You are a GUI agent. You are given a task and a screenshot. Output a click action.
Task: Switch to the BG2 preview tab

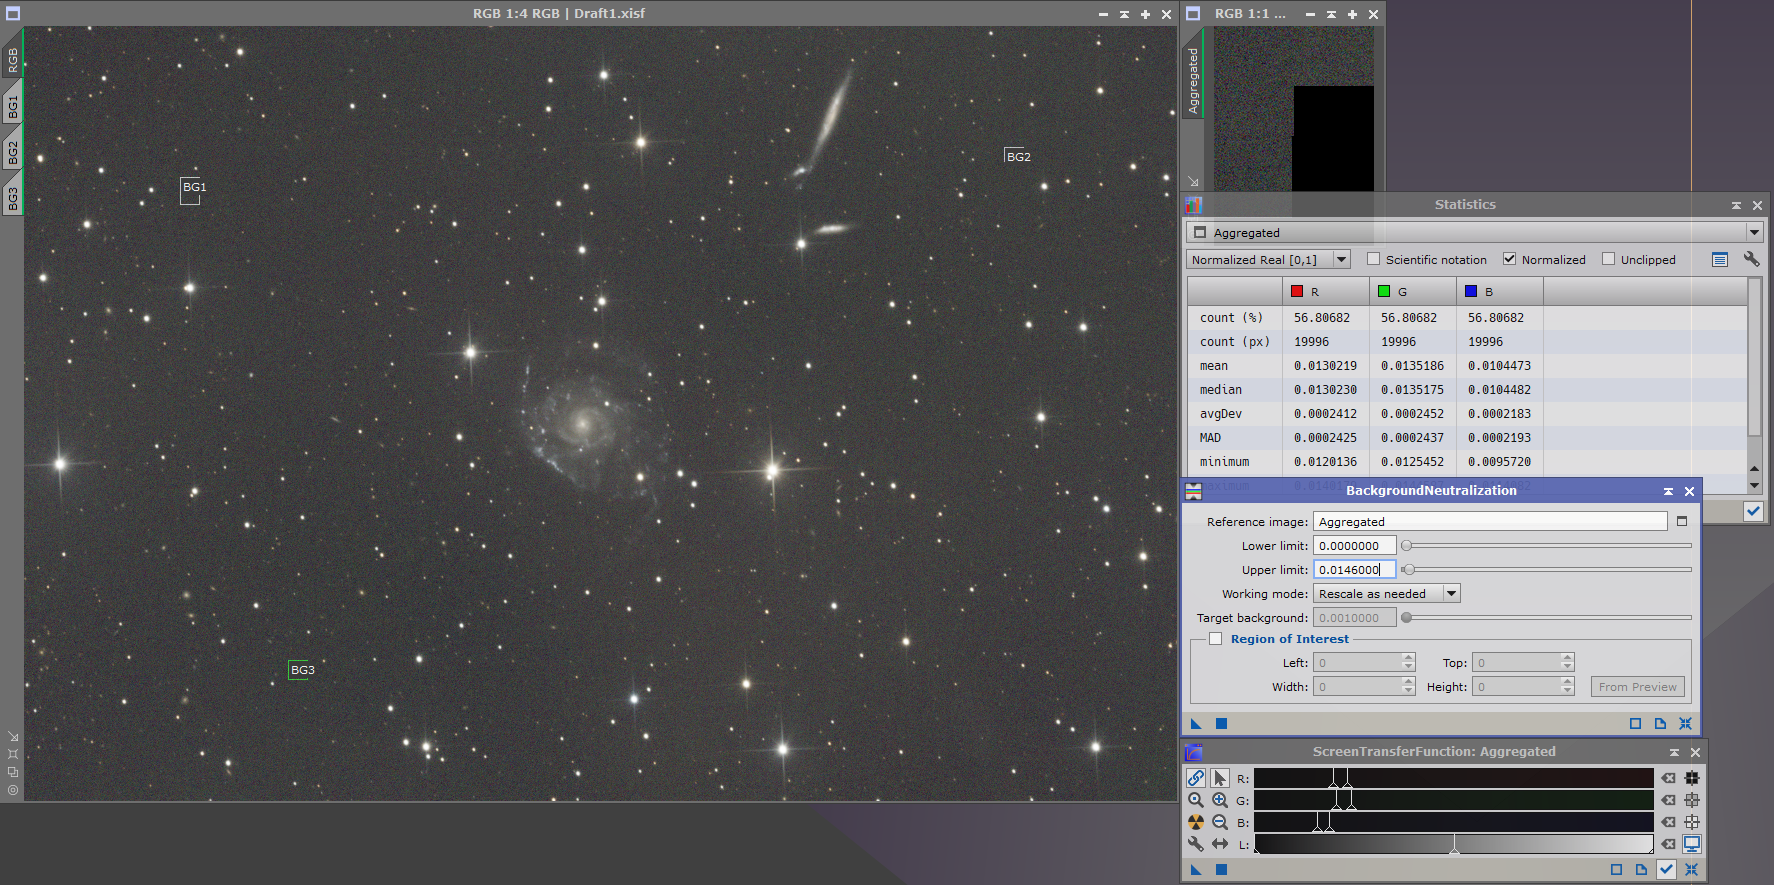tap(12, 152)
